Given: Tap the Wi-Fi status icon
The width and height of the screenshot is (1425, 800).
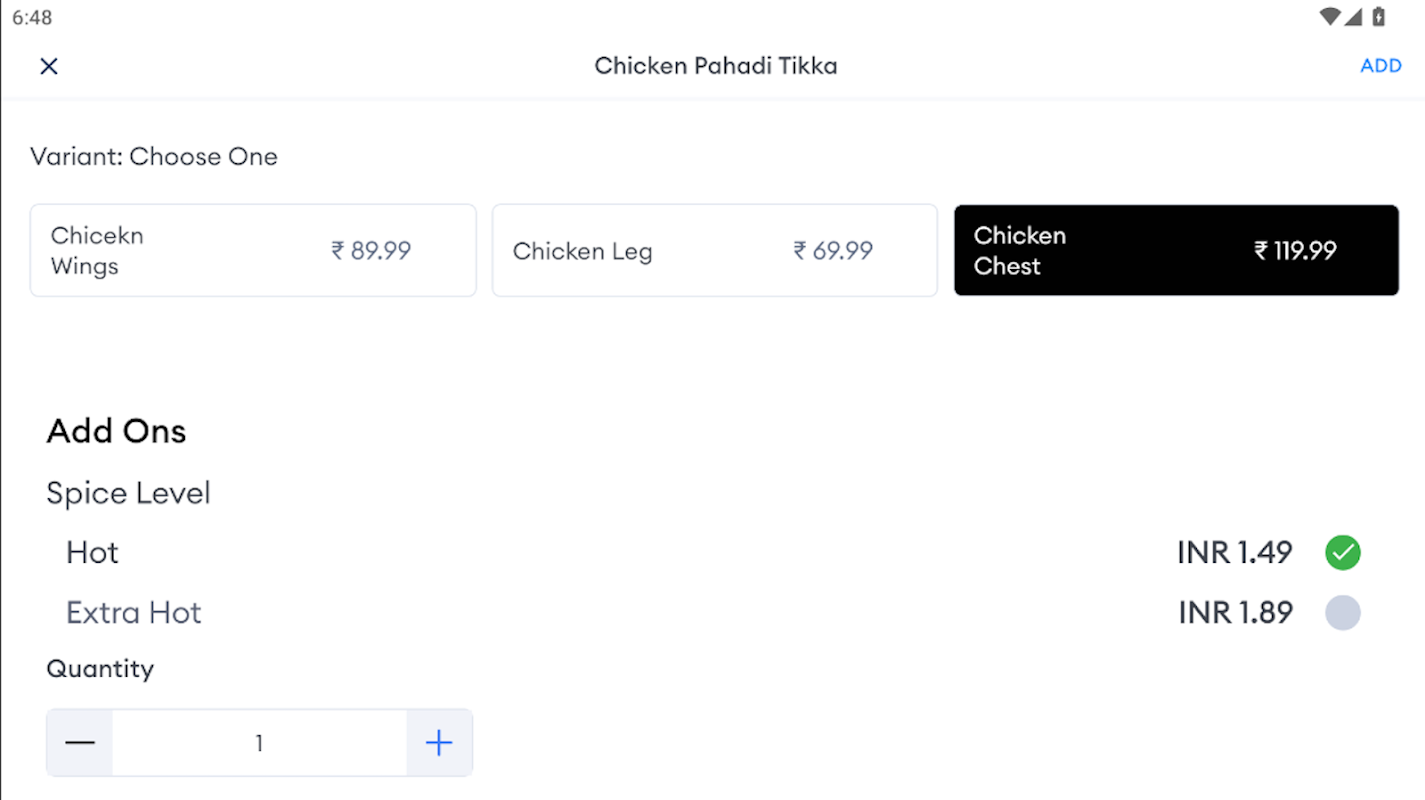Looking at the screenshot, I should coord(1329,17).
